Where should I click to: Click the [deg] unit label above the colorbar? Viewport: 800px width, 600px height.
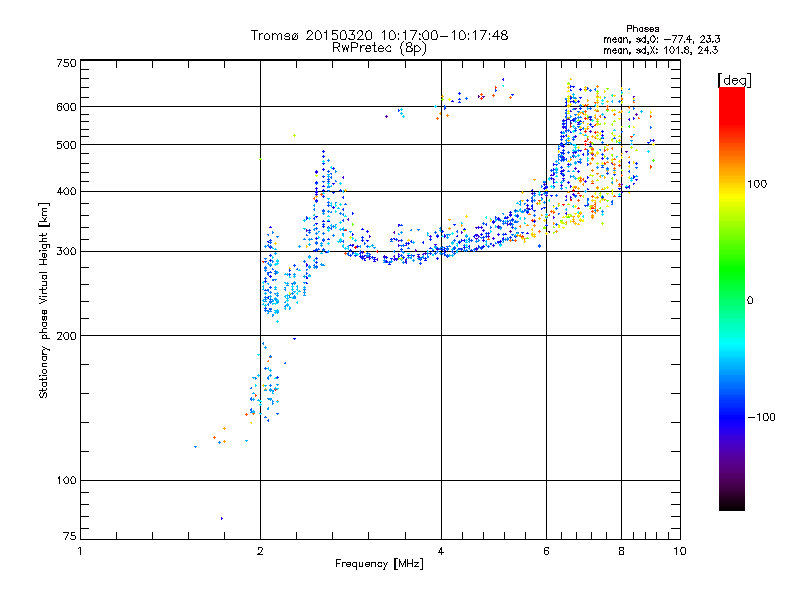click(x=734, y=79)
